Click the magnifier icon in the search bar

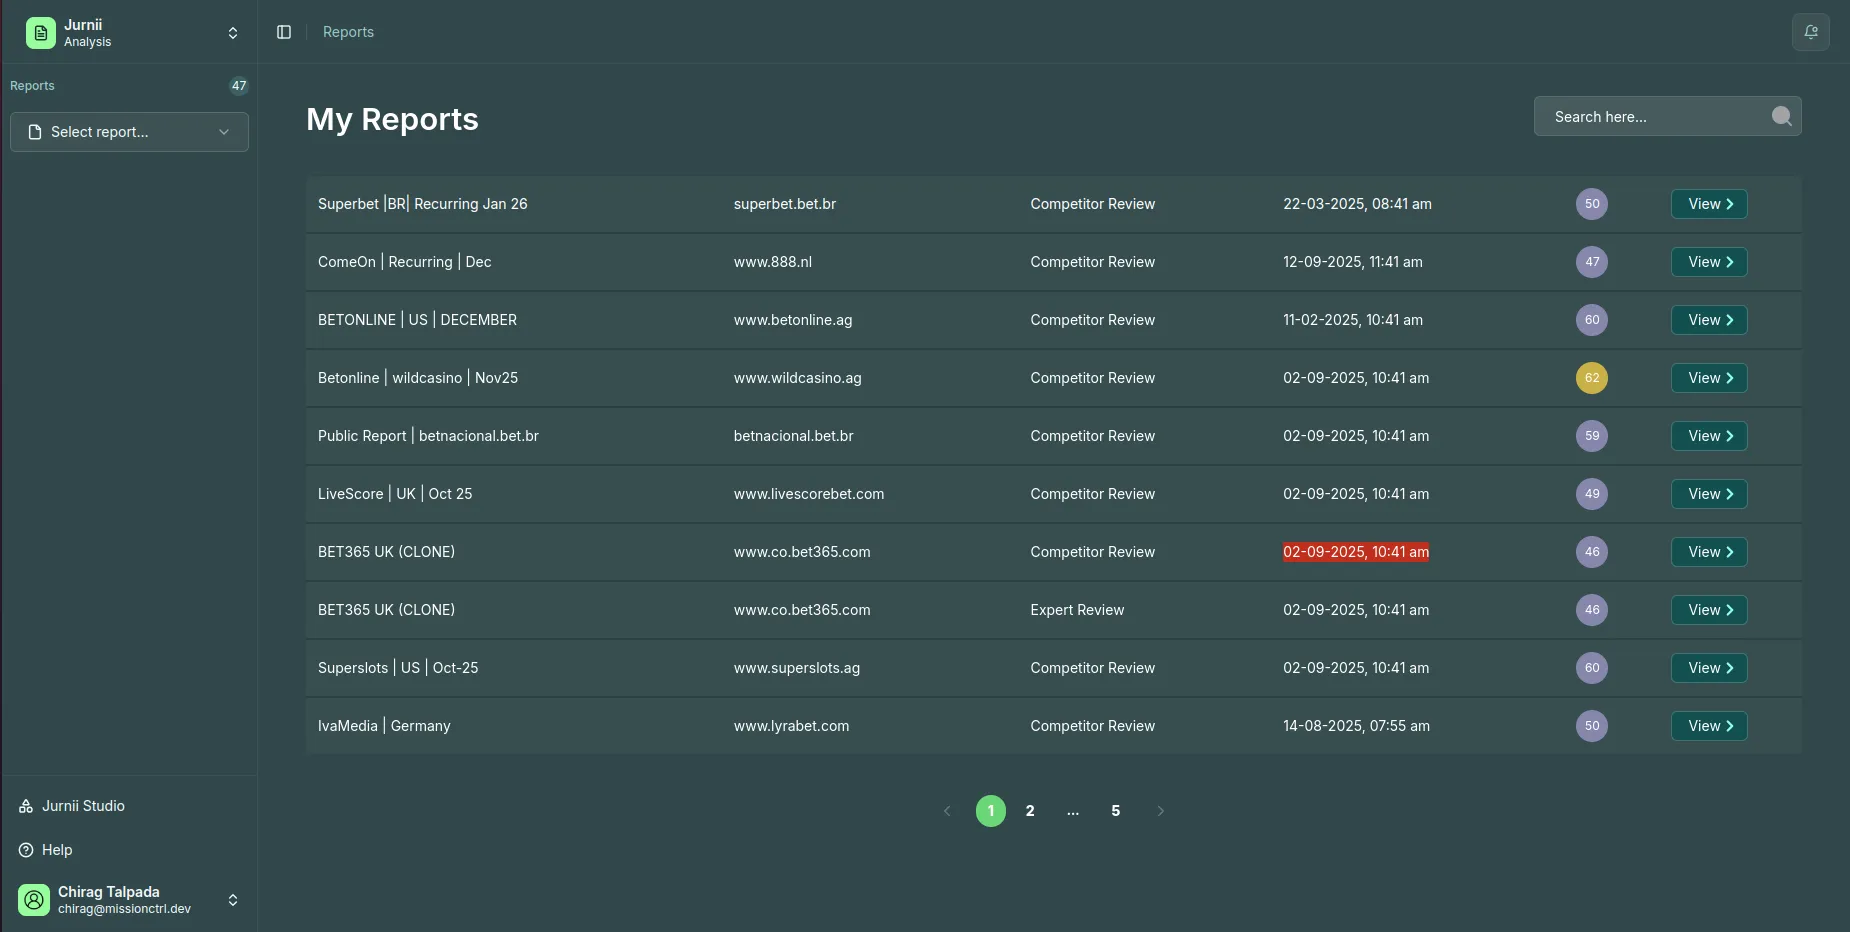[1782, 116]
